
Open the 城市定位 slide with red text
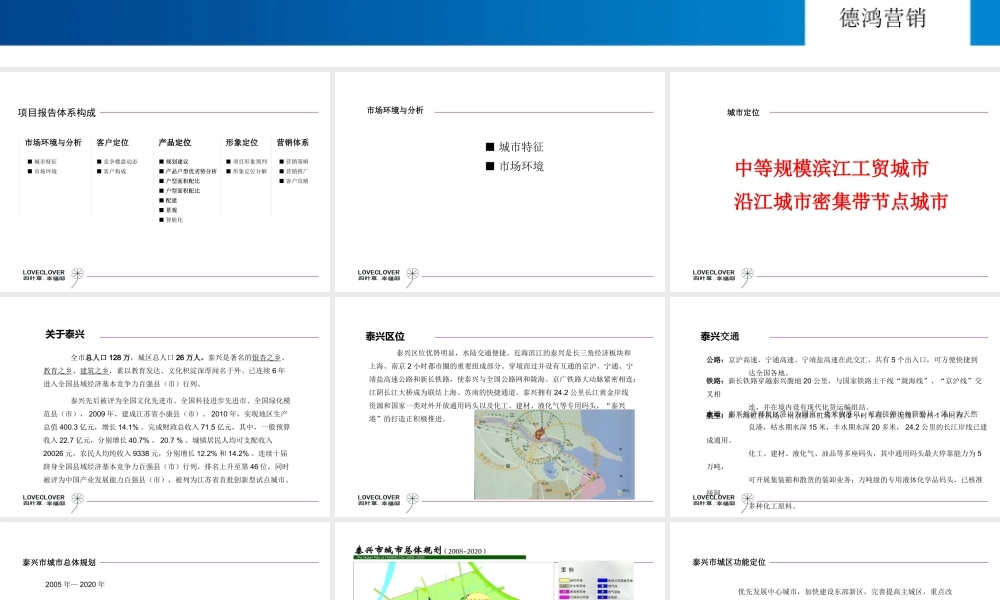point(835,182)
